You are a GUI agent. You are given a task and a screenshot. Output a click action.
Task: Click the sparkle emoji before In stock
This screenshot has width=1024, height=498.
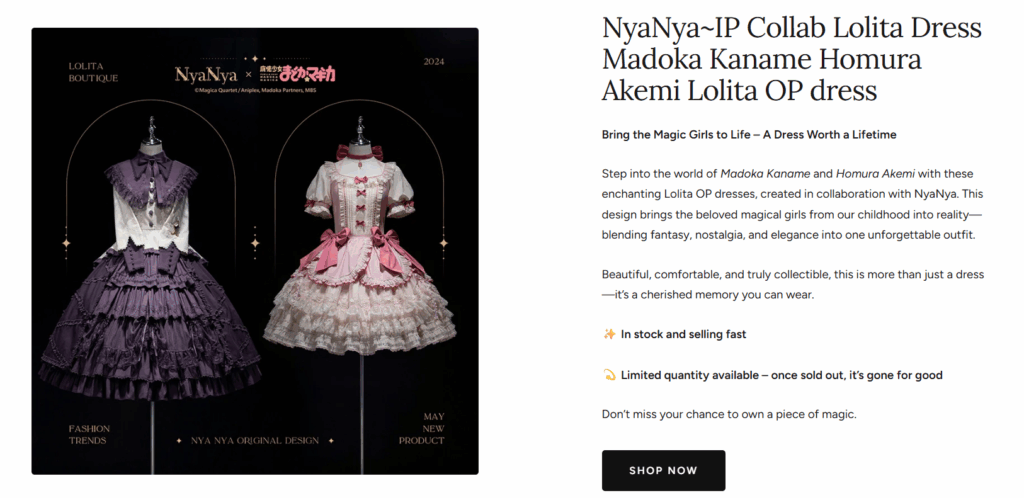tap(609, 334)
